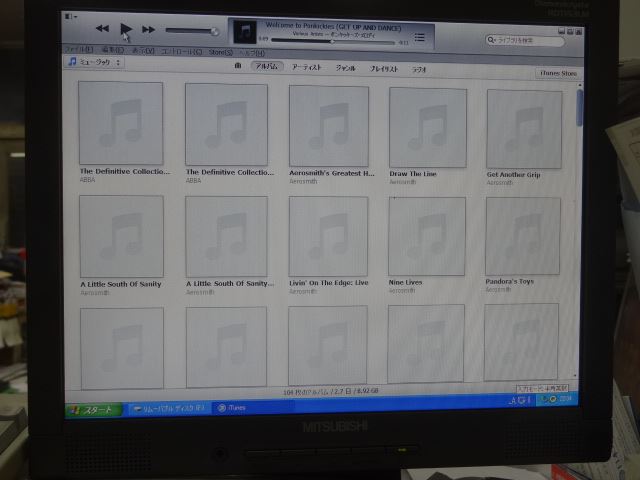
Task: Click the Next track fast-forward button
Action: (x=148, y=29)
